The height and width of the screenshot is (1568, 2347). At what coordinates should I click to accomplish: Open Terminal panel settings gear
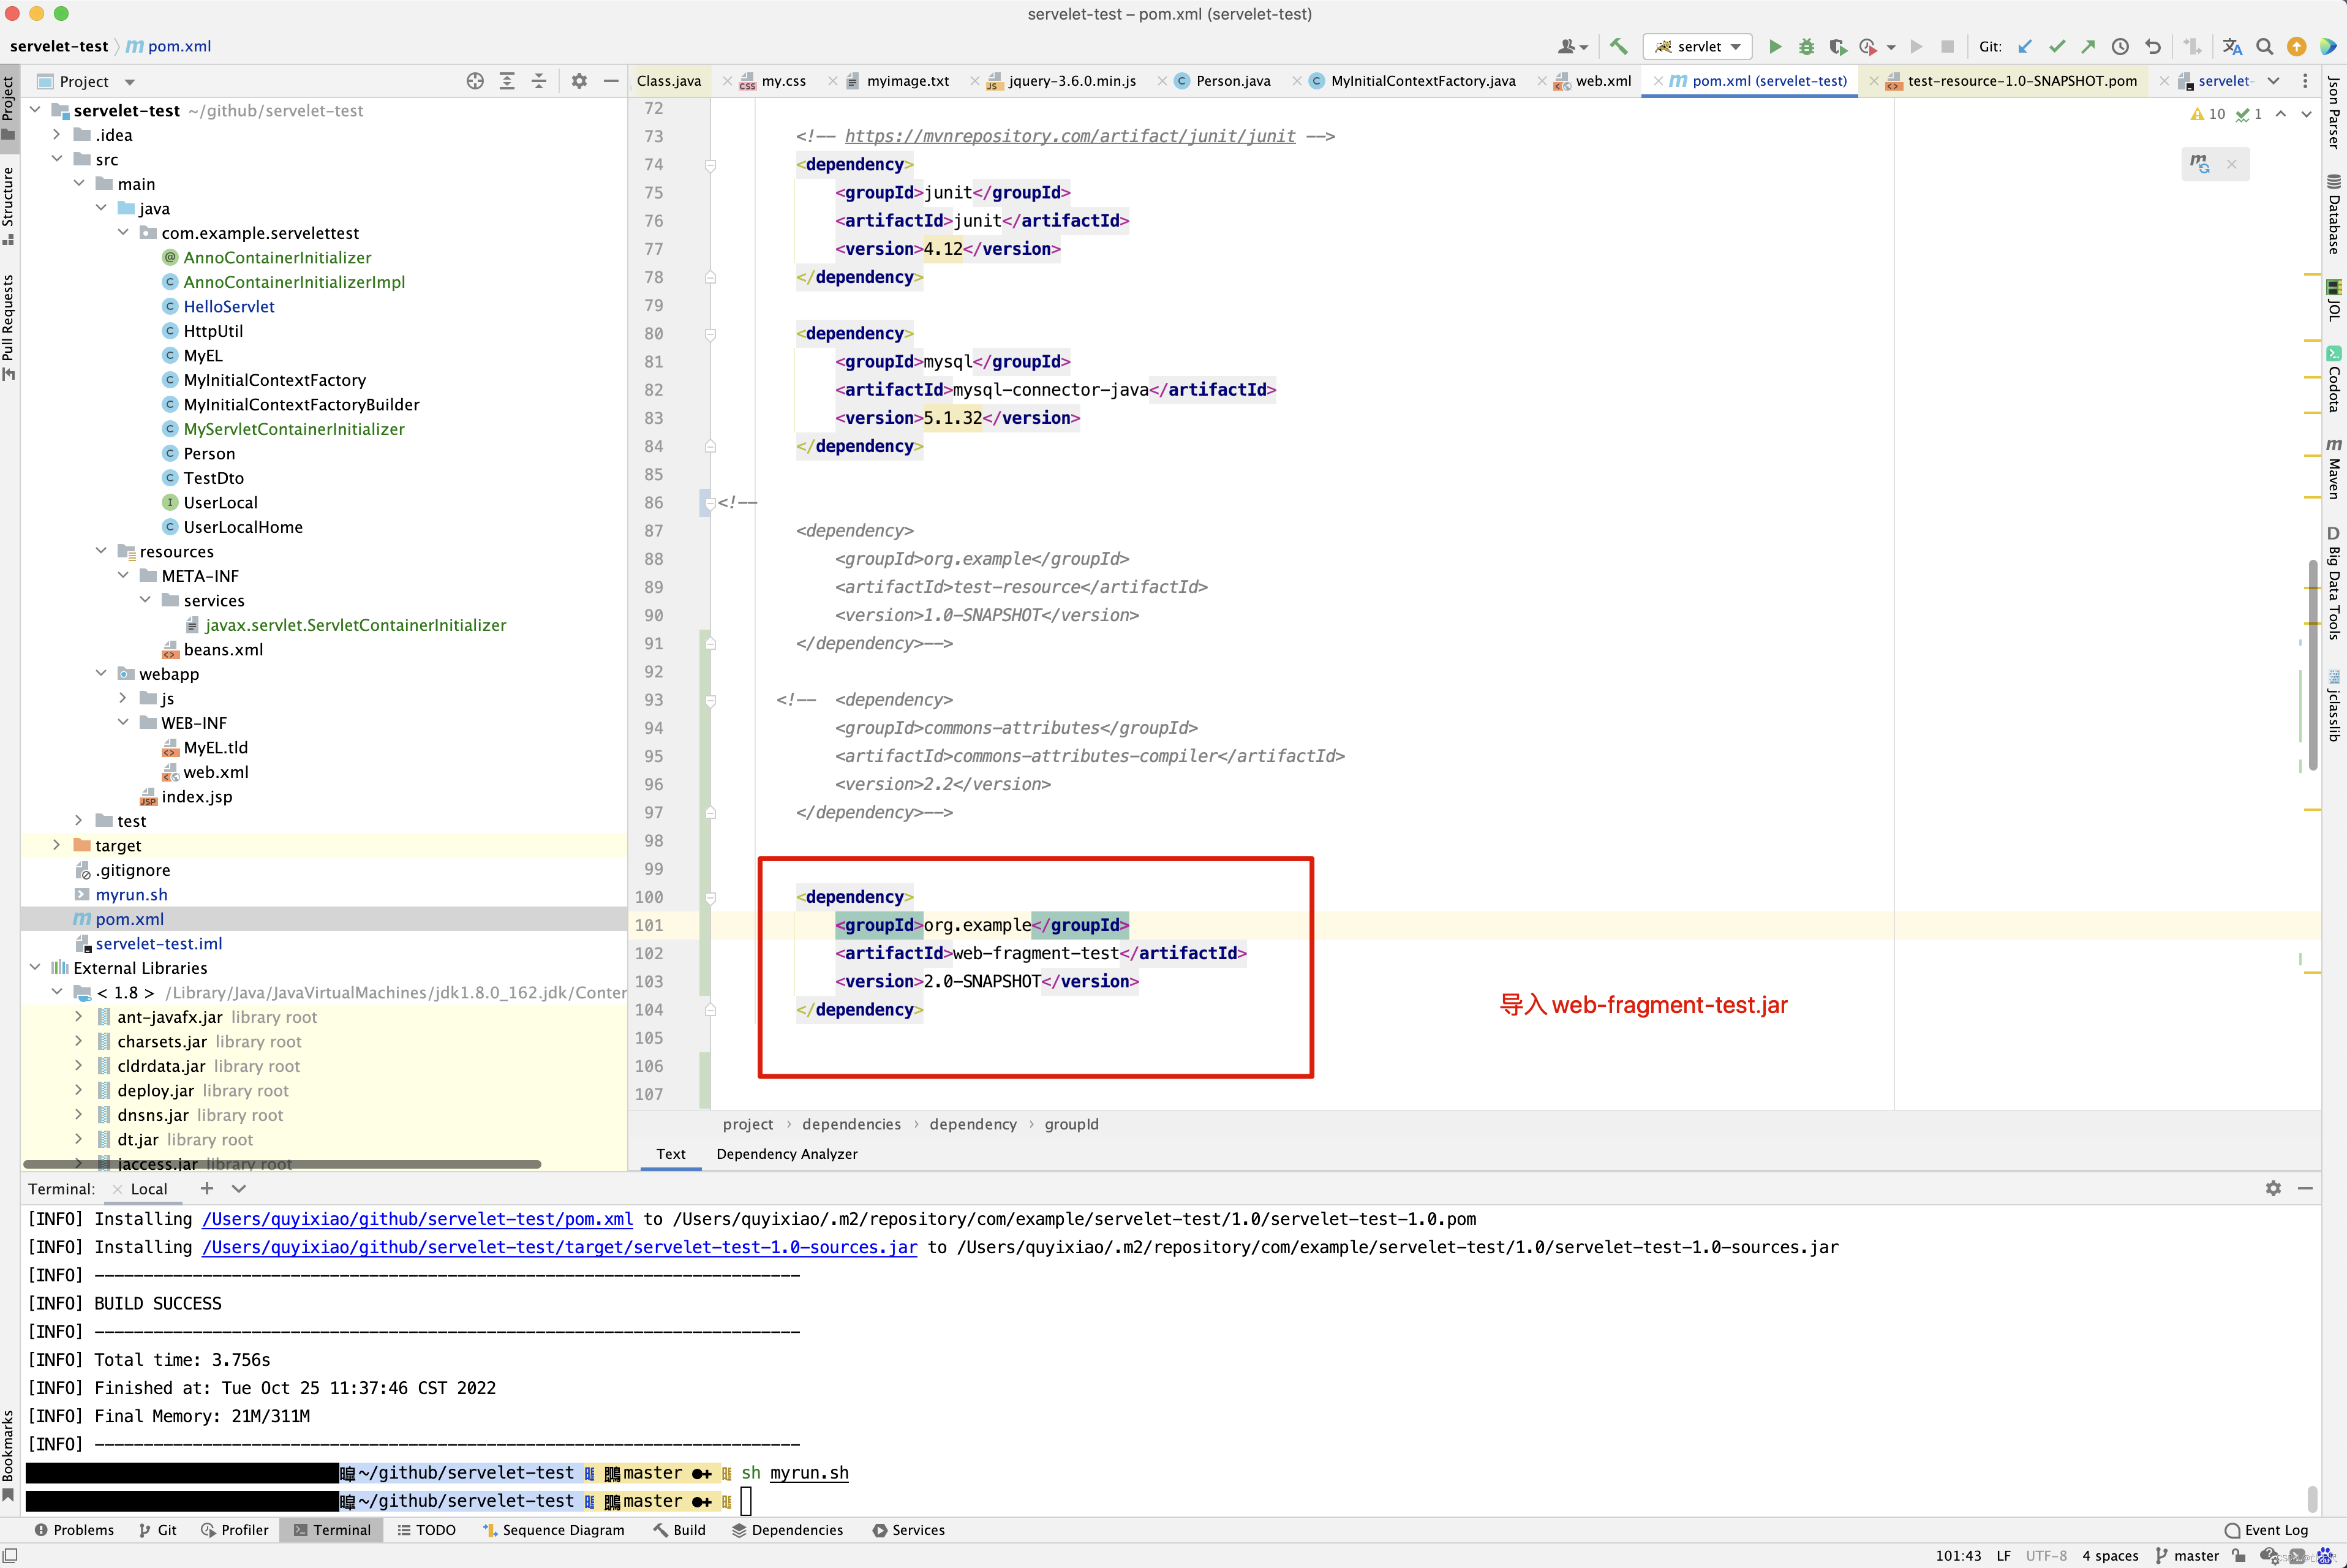pos(2273,1188)
